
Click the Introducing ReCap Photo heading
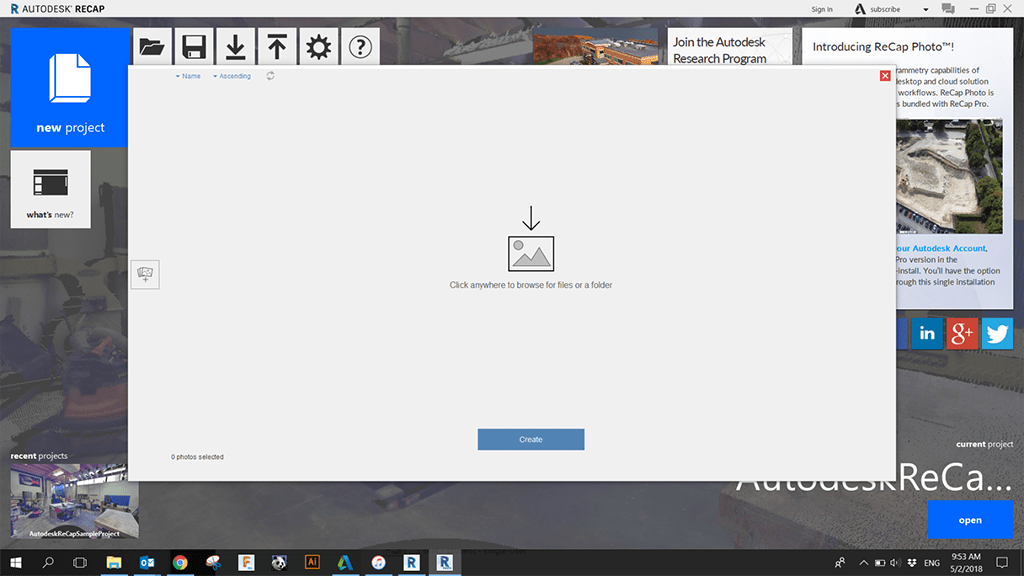[x=883, y=46]
